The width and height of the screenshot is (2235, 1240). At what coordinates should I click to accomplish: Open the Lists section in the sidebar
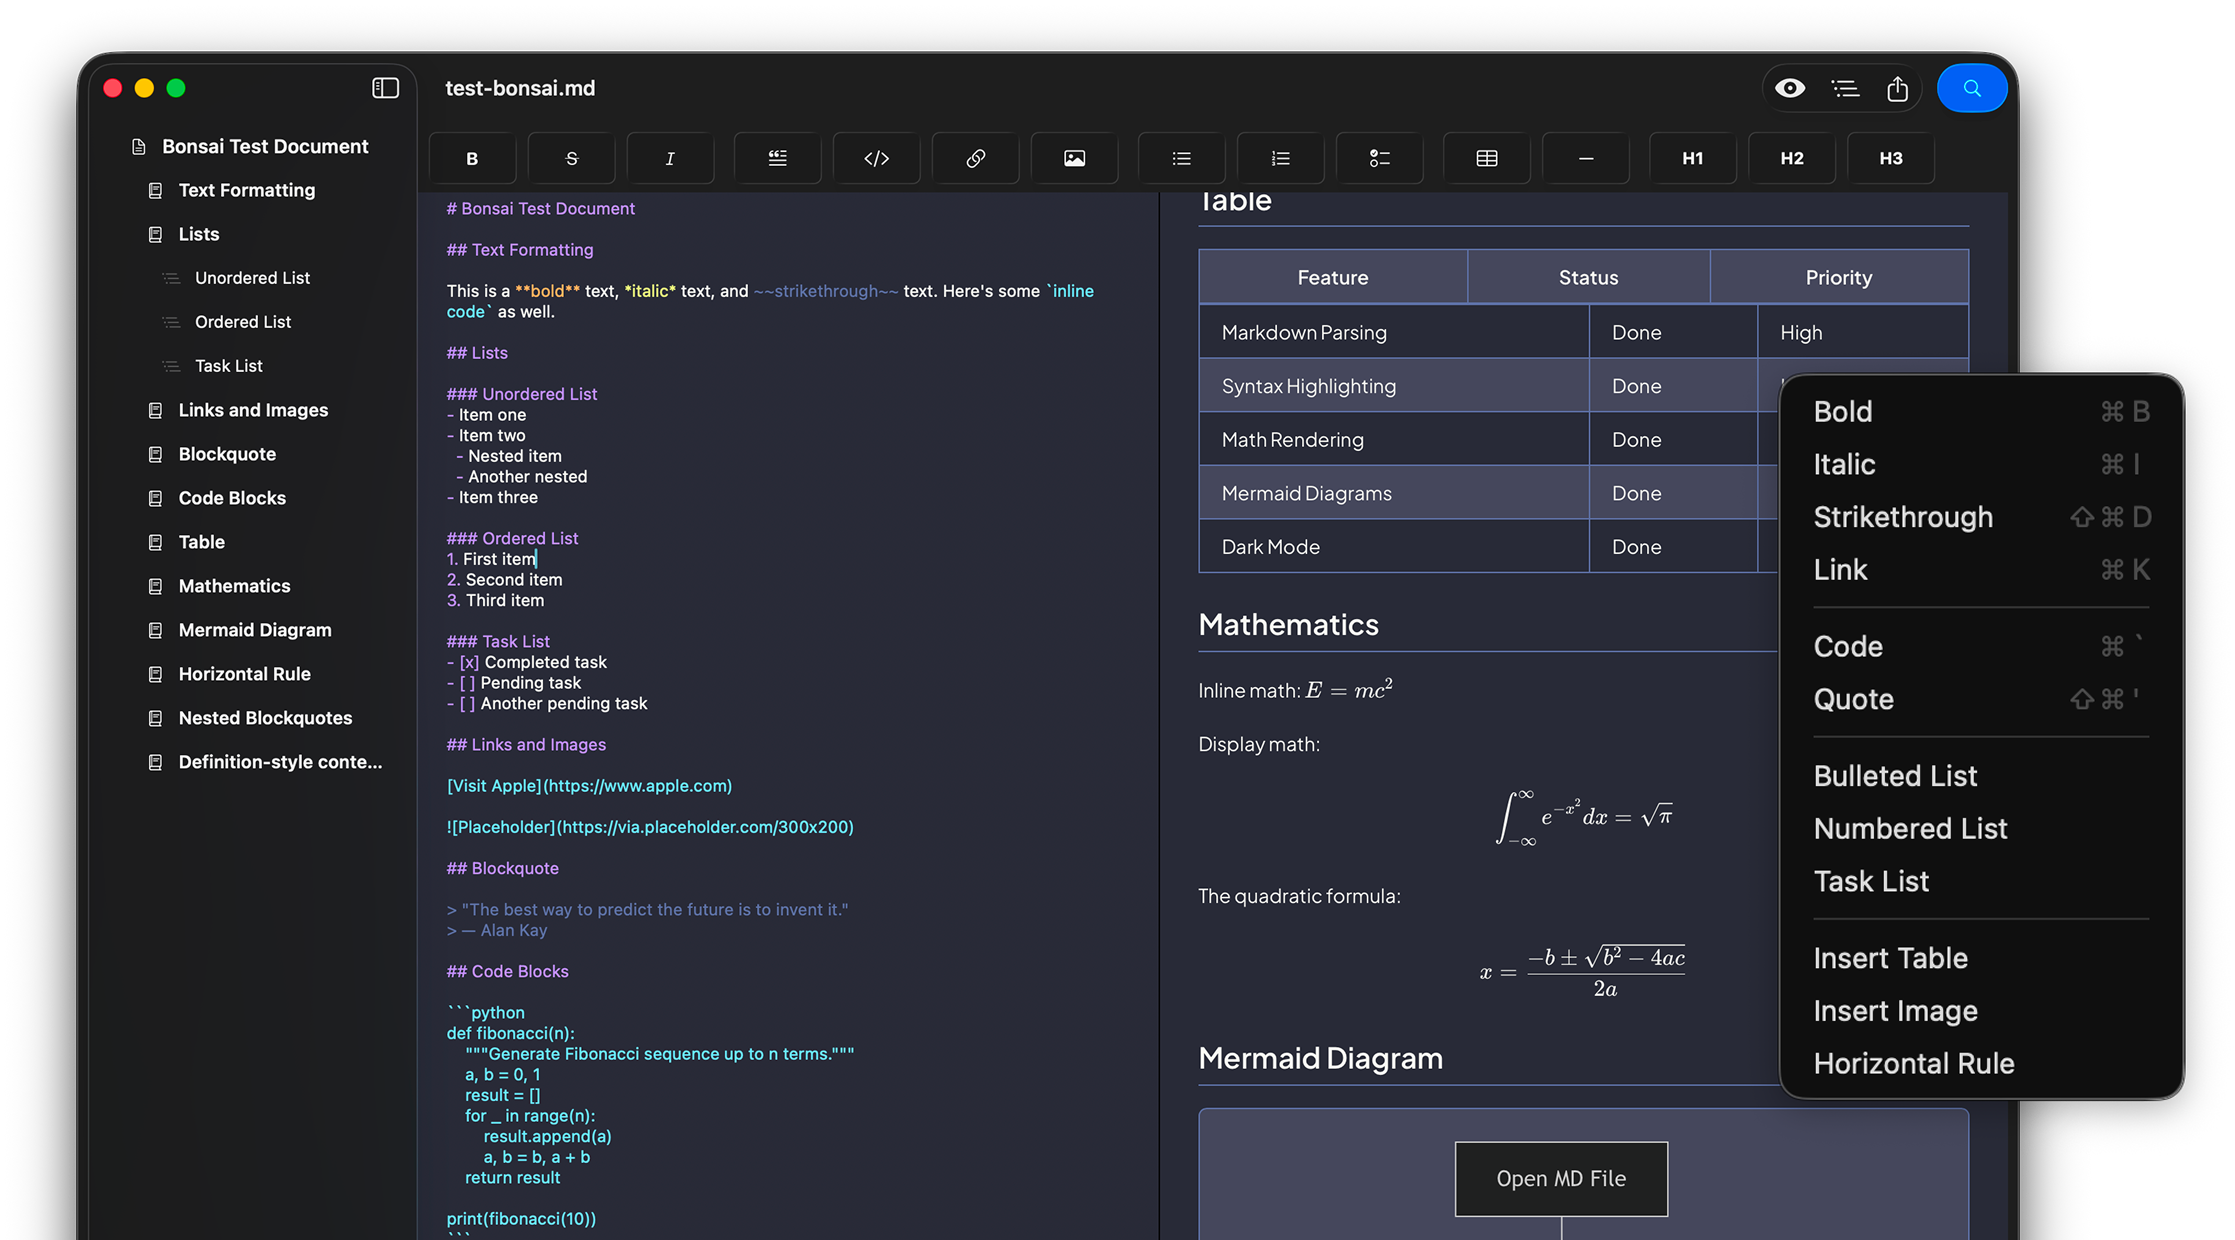[198, 234]
